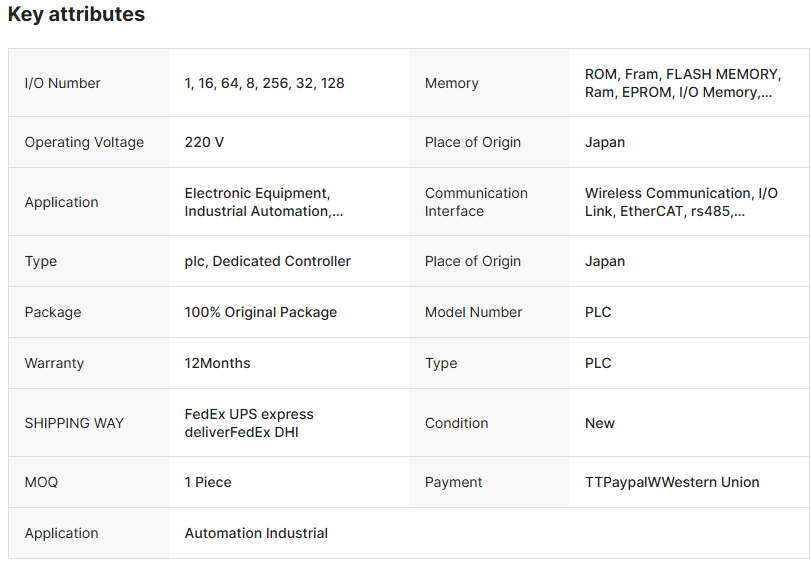The image size is (811, 561).
Task: Click the SHIPPING WAY label
Action: (74, 423)
